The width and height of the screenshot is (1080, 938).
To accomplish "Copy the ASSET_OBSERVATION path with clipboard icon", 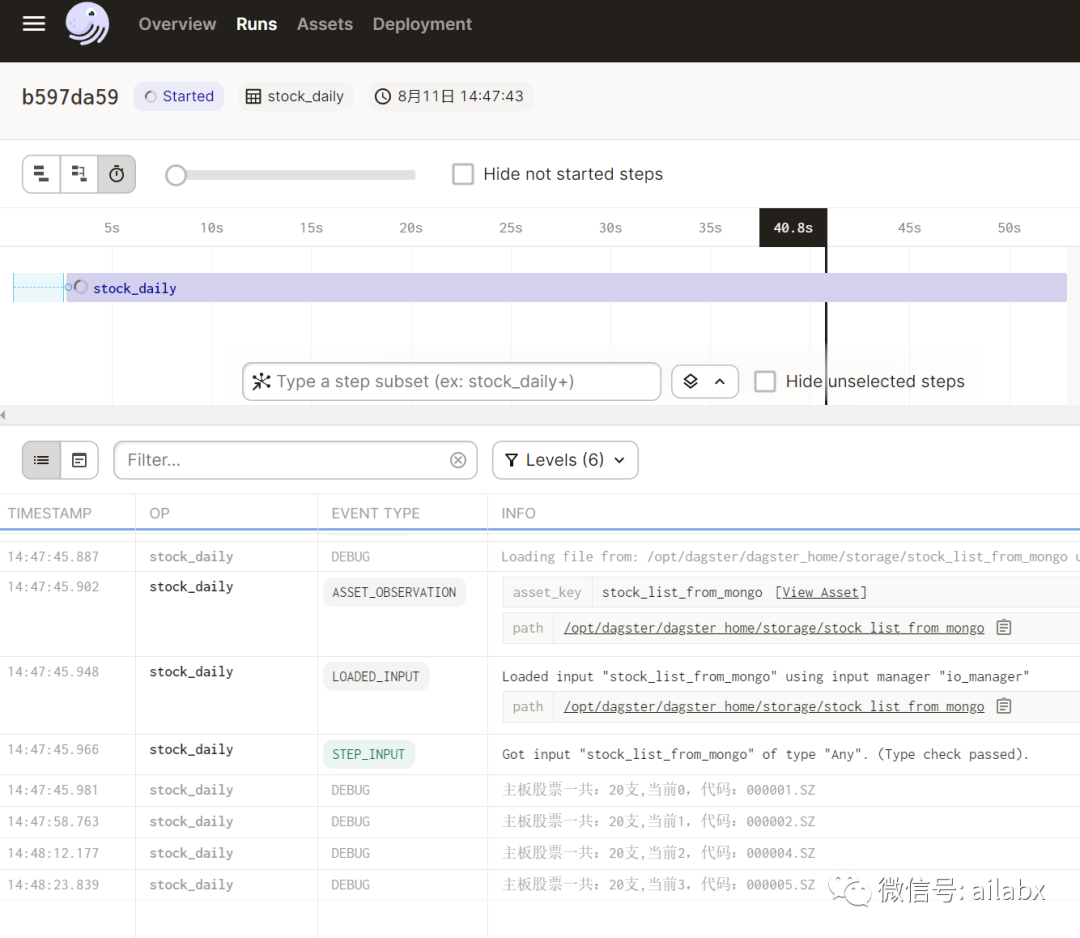I will [1004, 627].
